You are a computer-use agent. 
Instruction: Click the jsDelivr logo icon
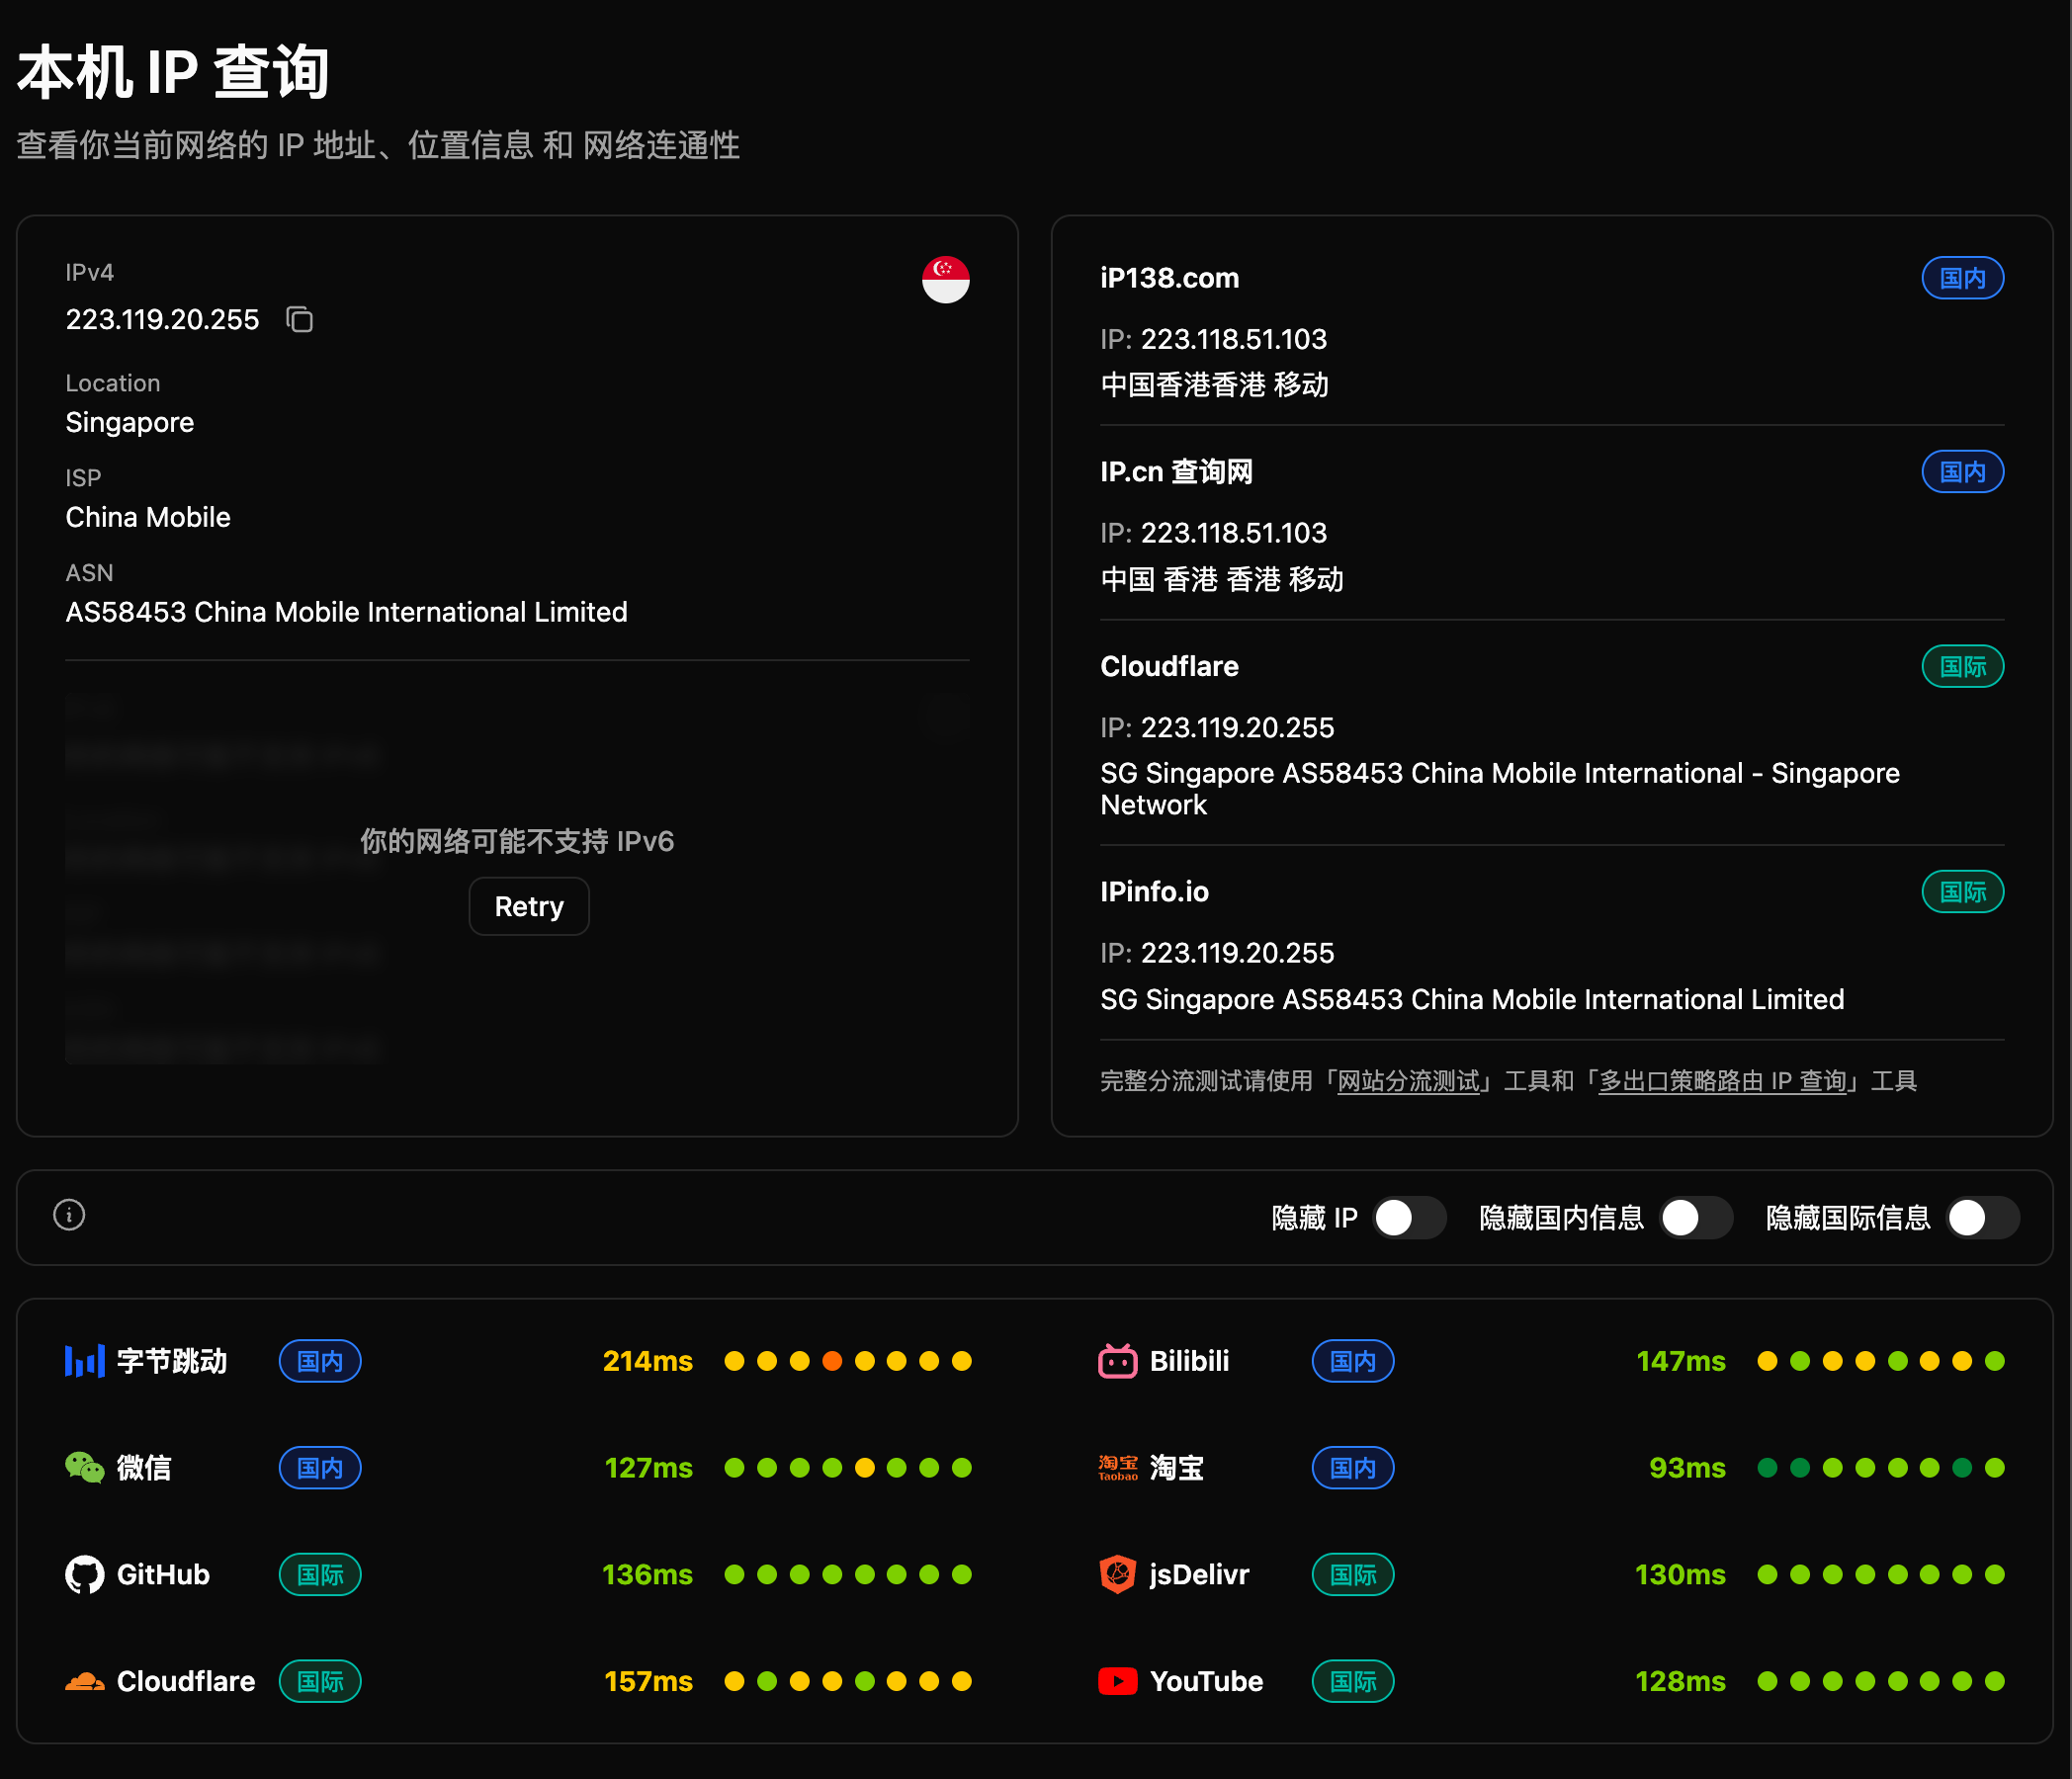[x=1117, y=1574]
